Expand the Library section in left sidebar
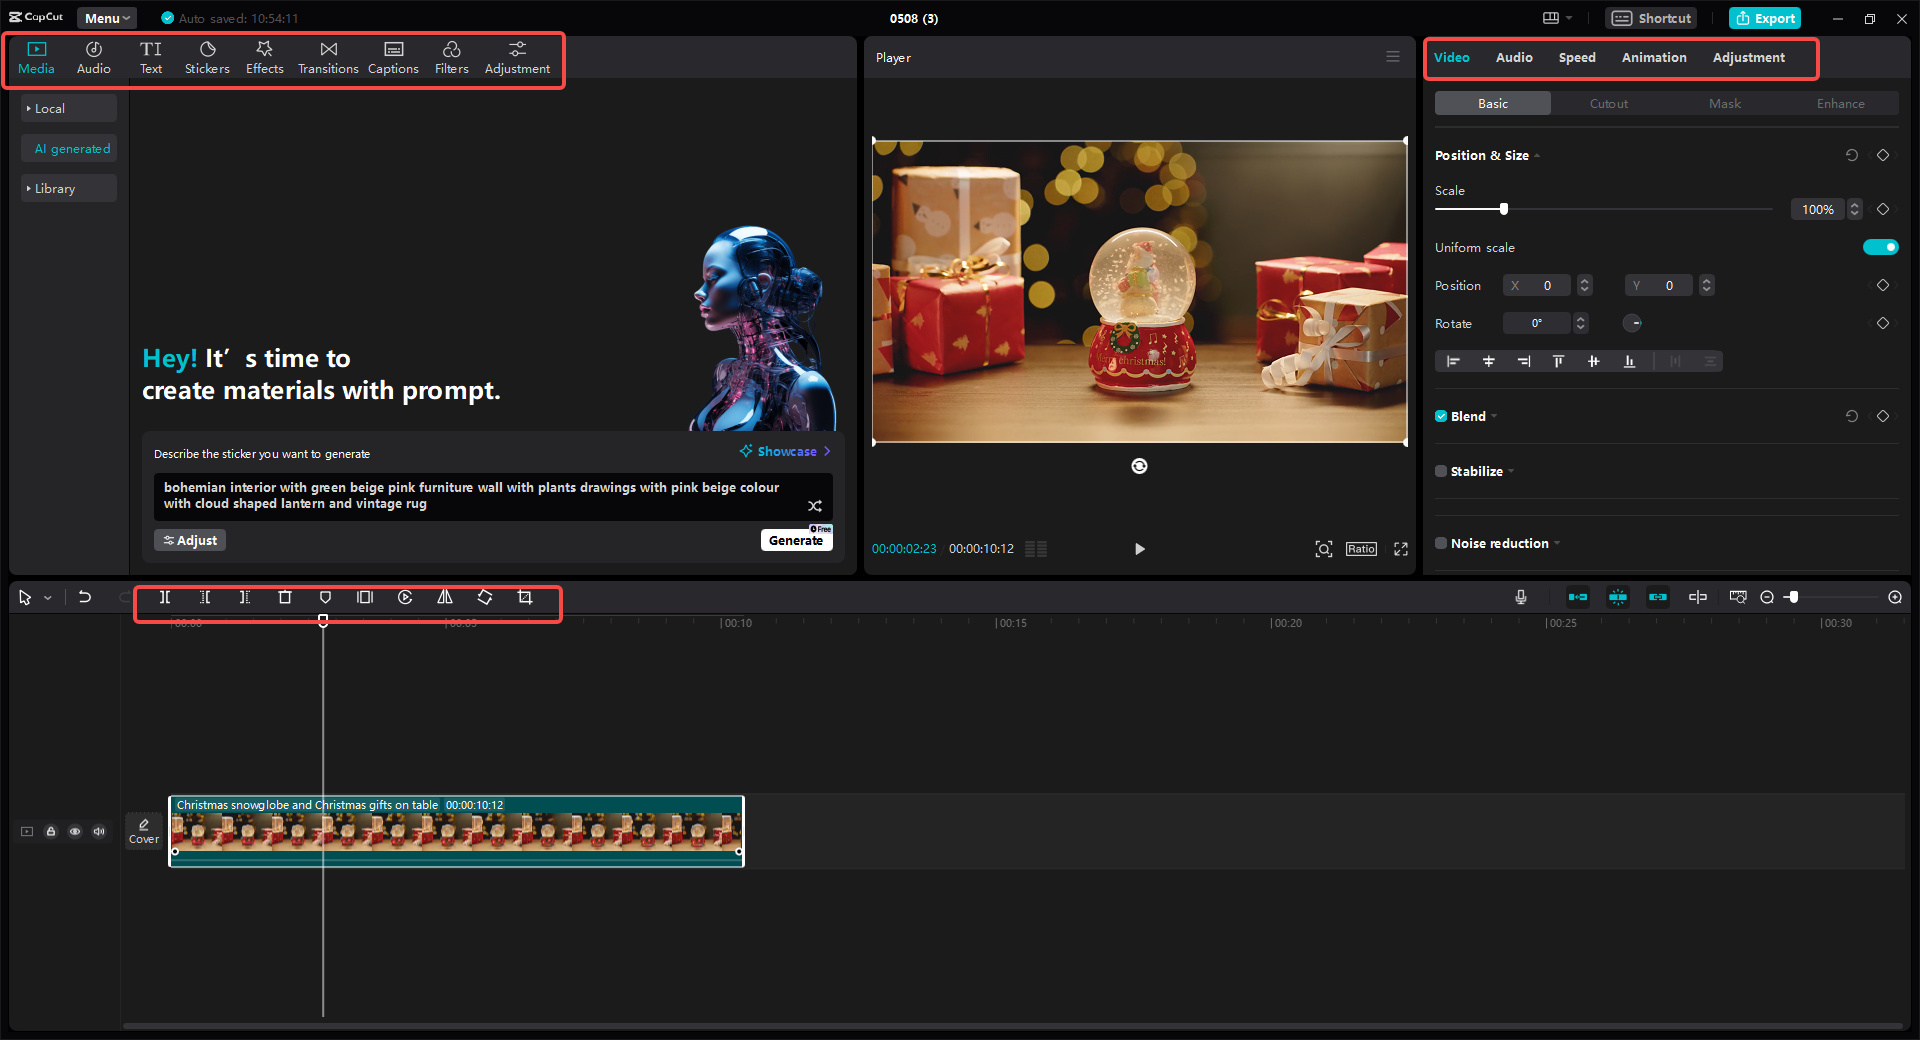The width and height of the screenshot is (1920, 1040). pyautogui.click(x=54, y=188)
